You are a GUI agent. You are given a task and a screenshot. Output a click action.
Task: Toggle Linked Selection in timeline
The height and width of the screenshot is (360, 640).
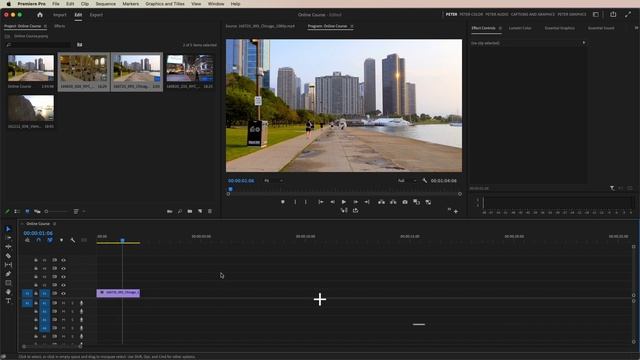(50, 240)
